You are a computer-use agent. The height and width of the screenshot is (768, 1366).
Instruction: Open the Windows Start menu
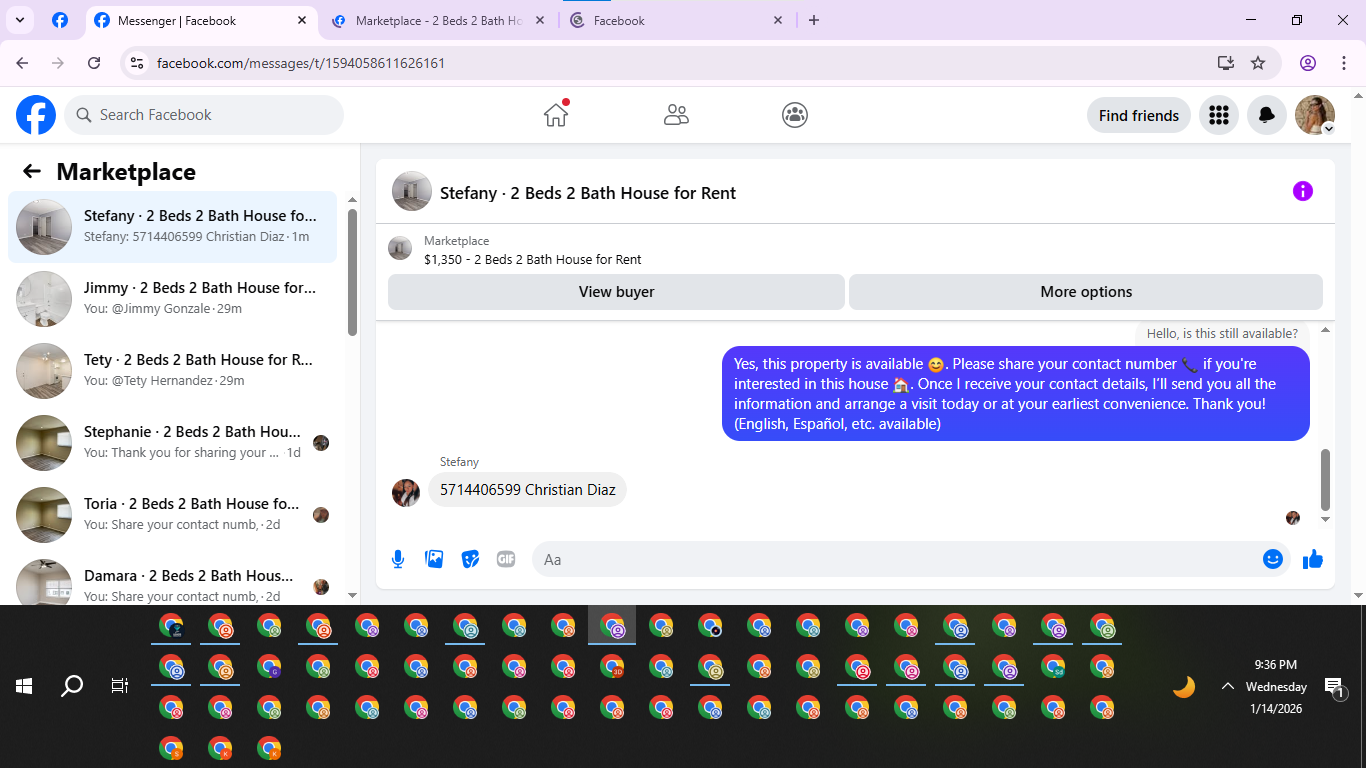[24, 686]
